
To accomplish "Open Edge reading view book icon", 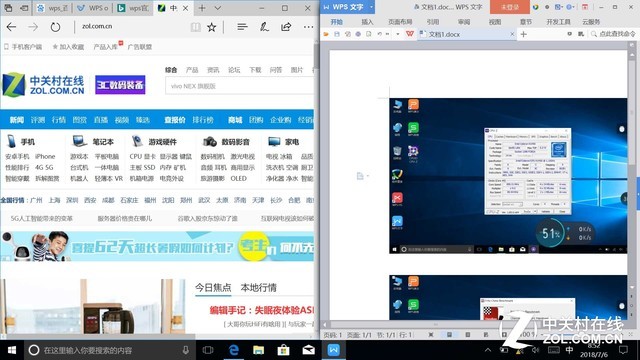I will [x=196, y=27].
